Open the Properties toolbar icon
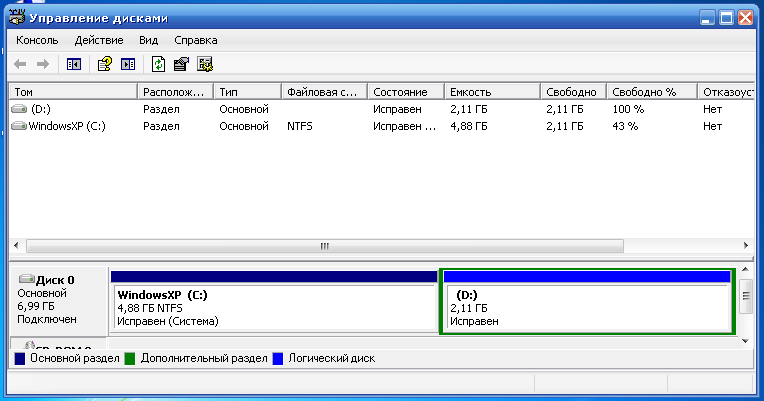Image resolution: width=764 pixels, height=401 pixels. coord(181,64)
